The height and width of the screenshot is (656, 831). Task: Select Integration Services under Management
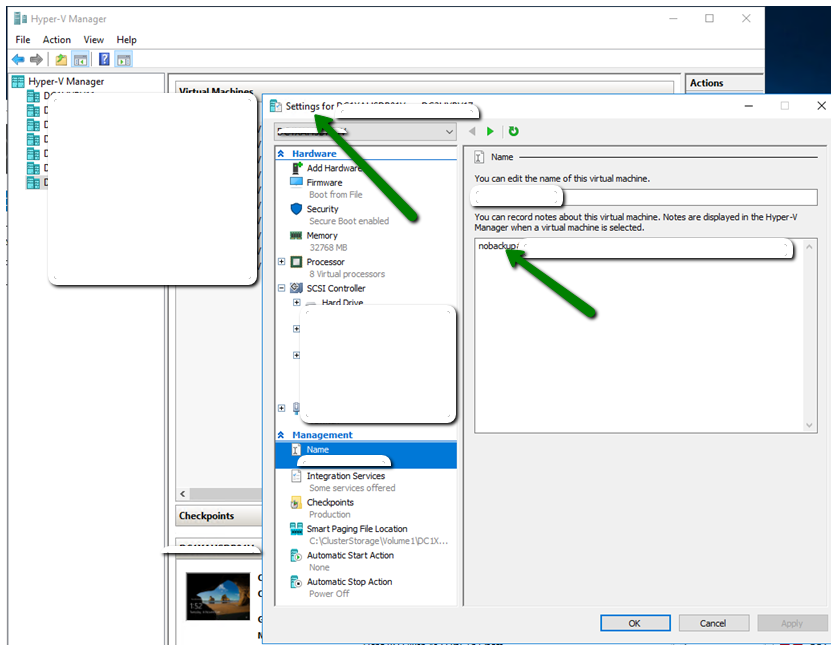click(x=345, y=475)
